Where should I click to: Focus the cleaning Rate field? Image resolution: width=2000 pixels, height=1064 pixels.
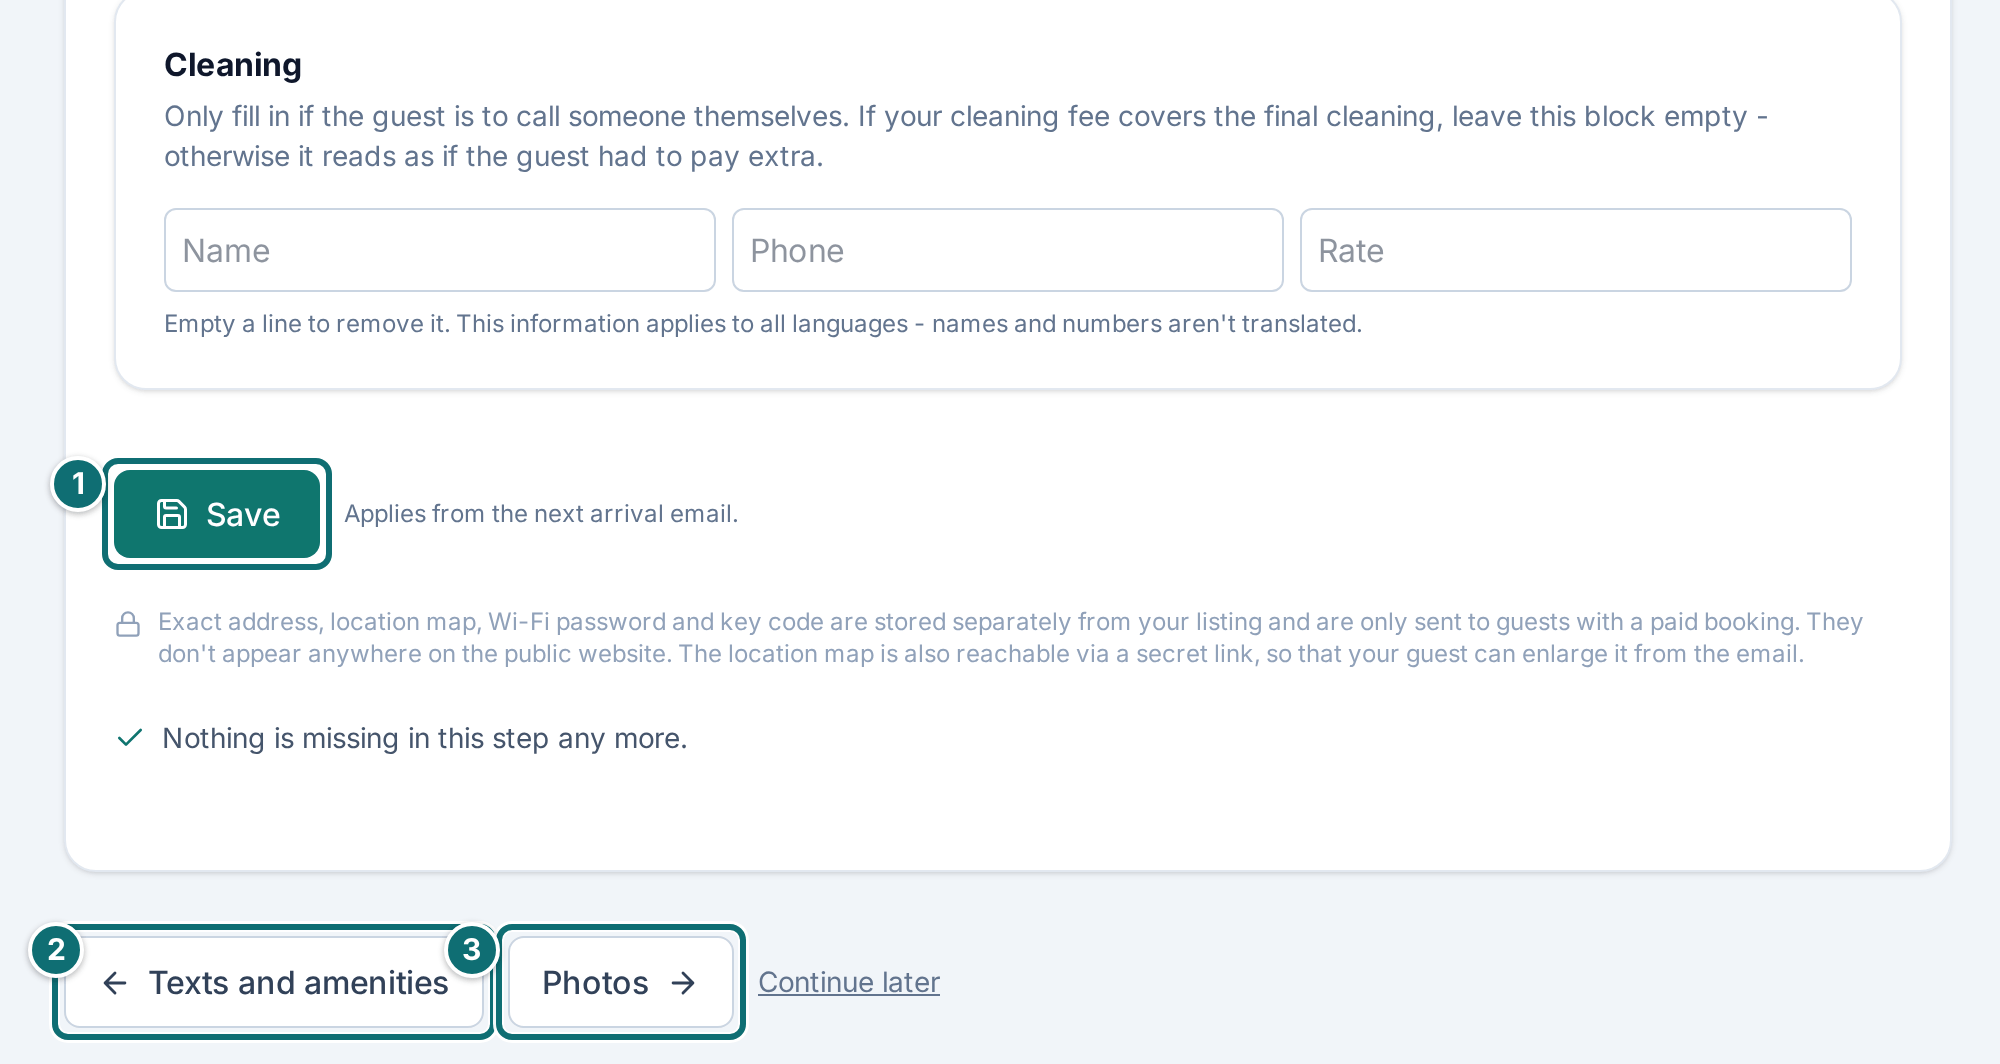coord(1576,250)
